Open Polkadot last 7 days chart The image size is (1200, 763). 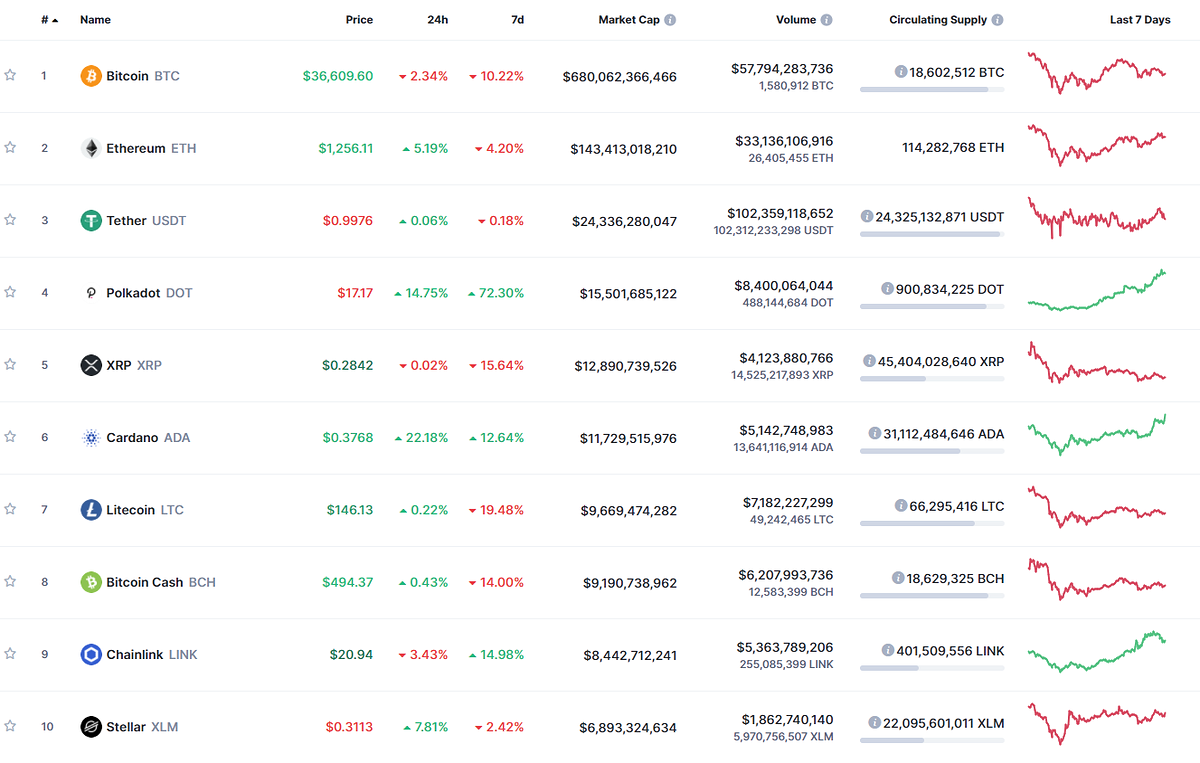point(1097,290)
